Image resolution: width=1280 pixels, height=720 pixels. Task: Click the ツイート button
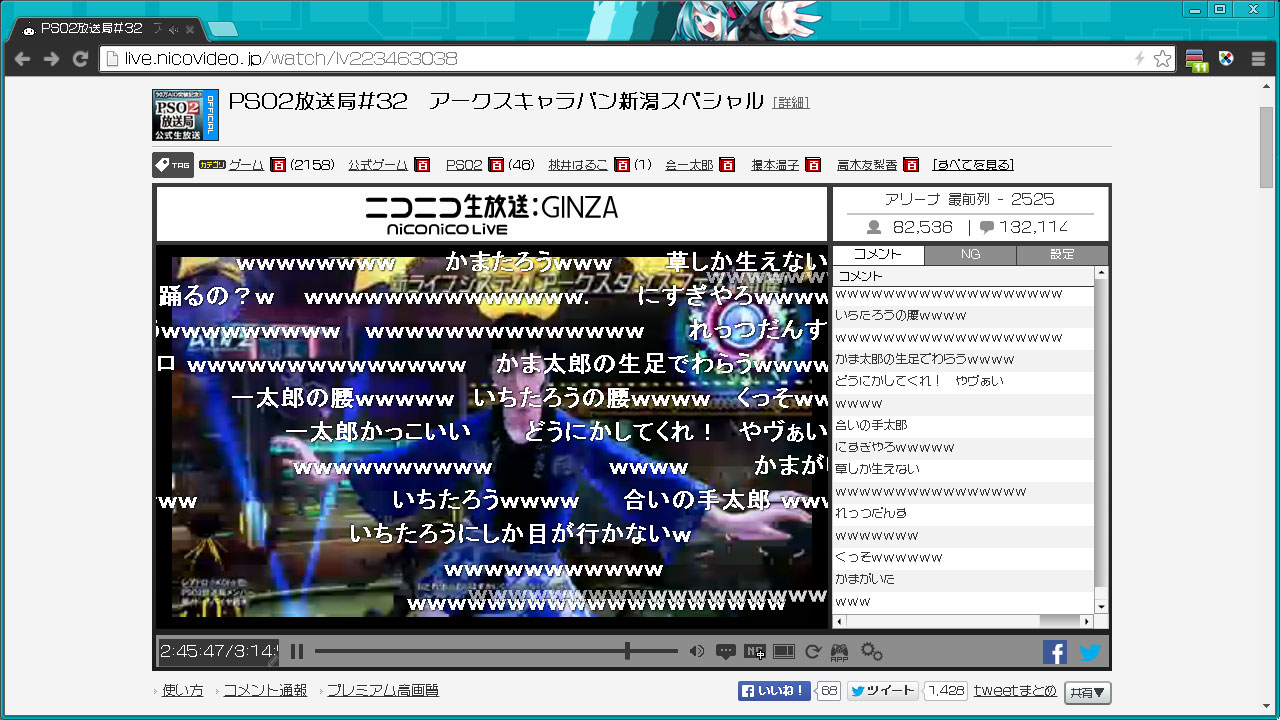pyautogui.click(x=882, y=691)
